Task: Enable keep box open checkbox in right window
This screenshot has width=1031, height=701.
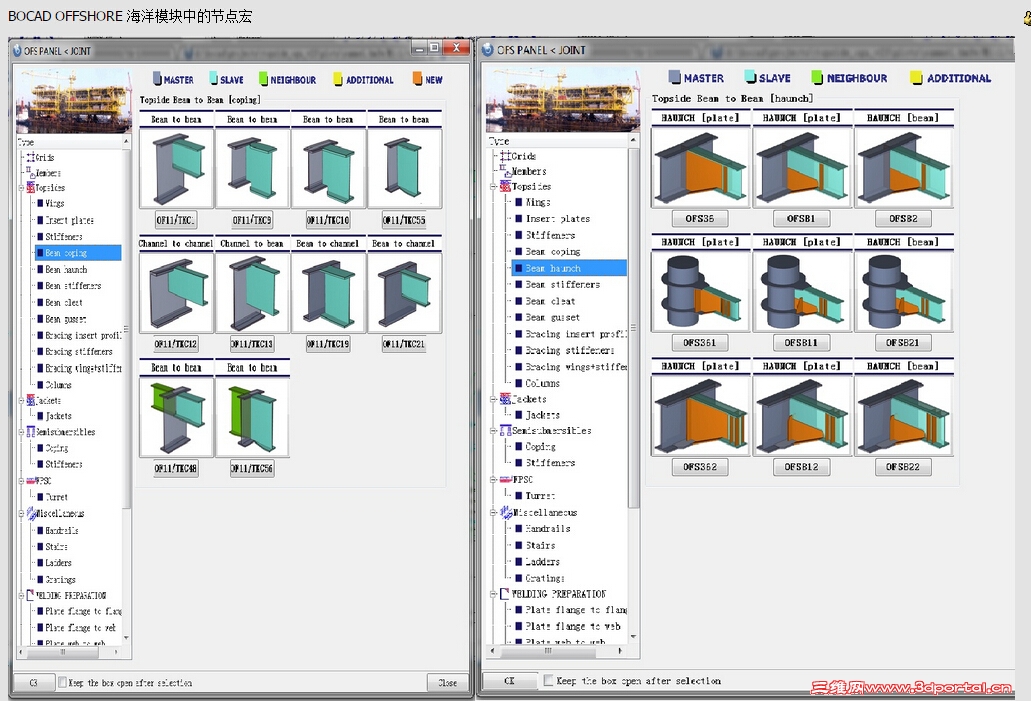Action: [548, 680]
